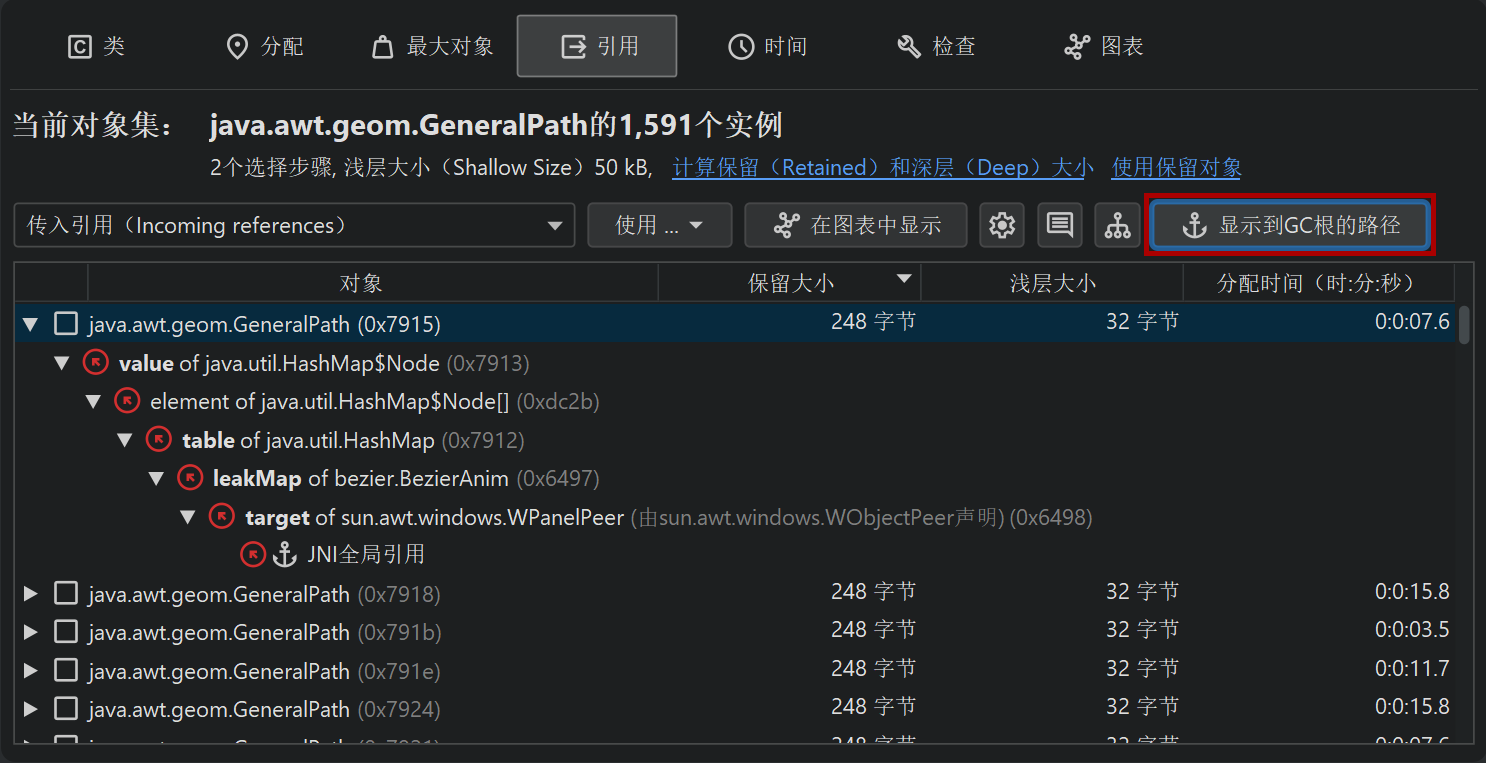The height and width of the screenshot is (763, 1486).
Task: Click 显示到GC根的路径 button
Action: (x=1290, y=225)
